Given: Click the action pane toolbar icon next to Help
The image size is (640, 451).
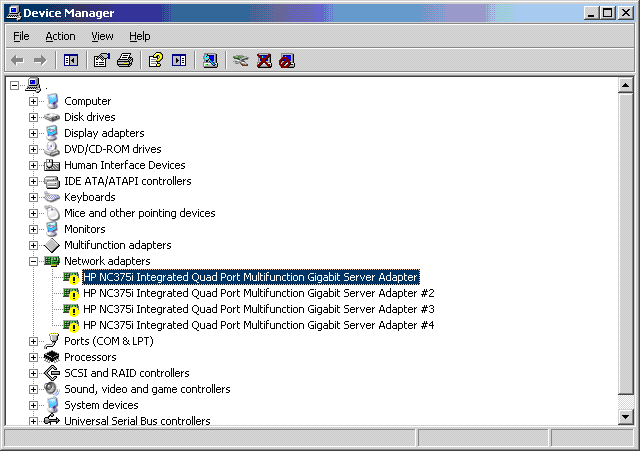Looking at the screenshot, I should (x=179, y=61).
